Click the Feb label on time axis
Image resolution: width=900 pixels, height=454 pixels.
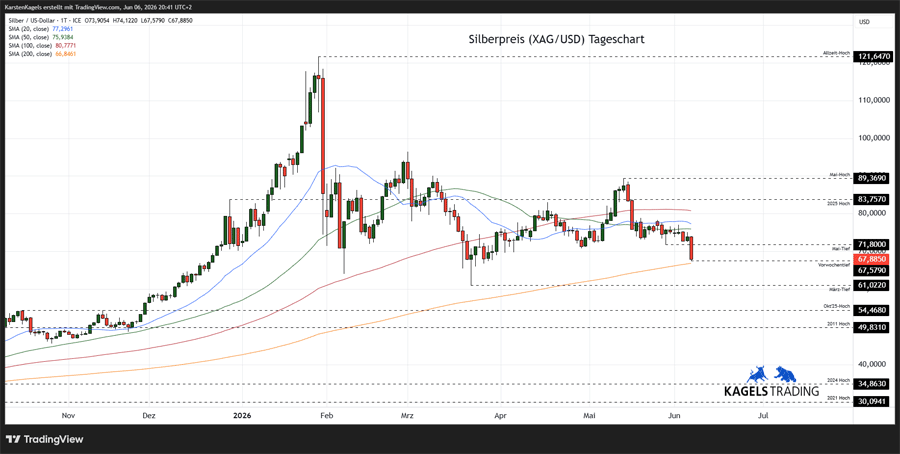(x=326, y=414)
